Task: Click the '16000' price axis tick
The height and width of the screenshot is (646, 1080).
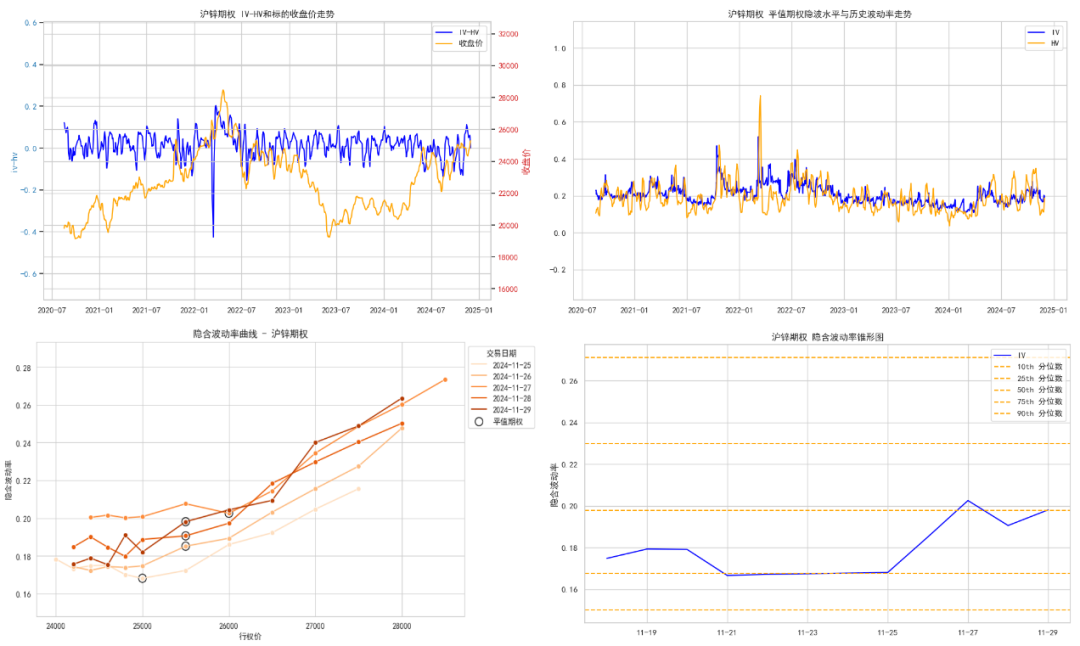Action: [508, 289]
